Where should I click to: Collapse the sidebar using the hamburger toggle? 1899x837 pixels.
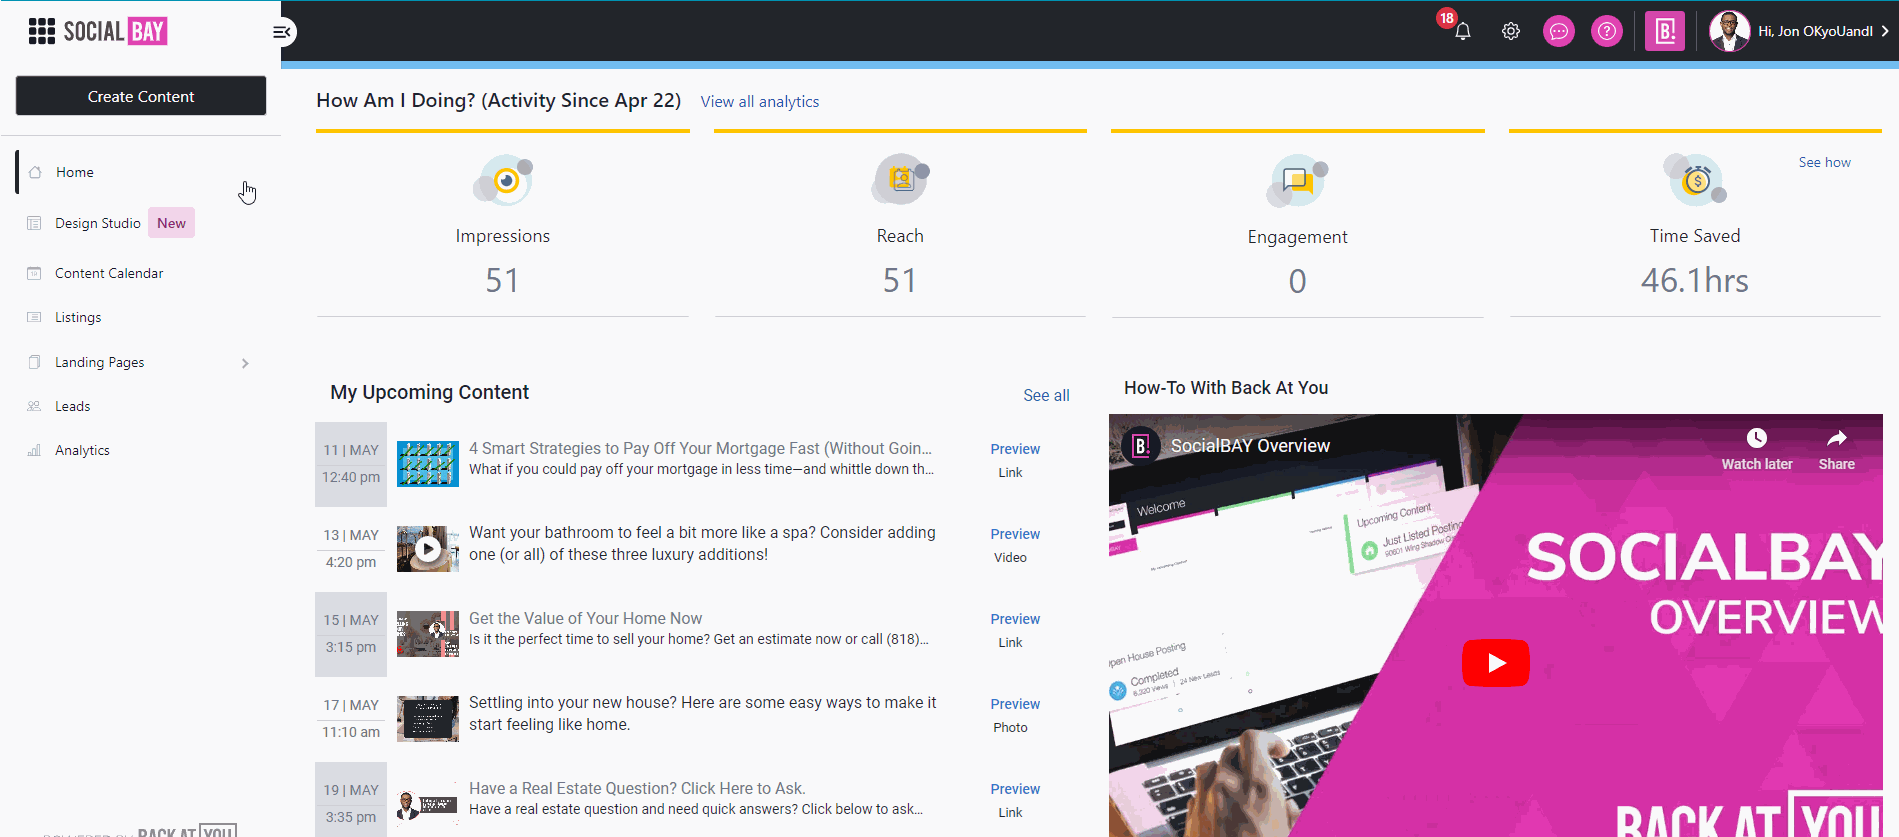pos(282,32)
